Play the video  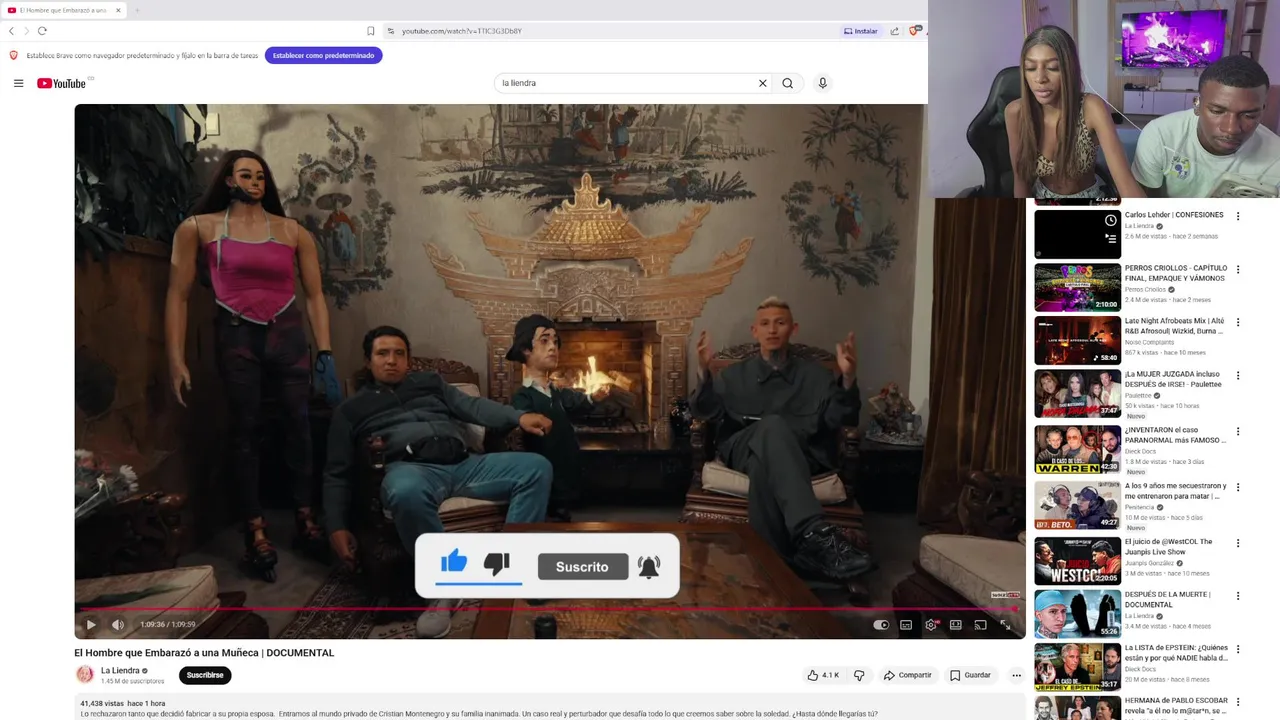91,625
